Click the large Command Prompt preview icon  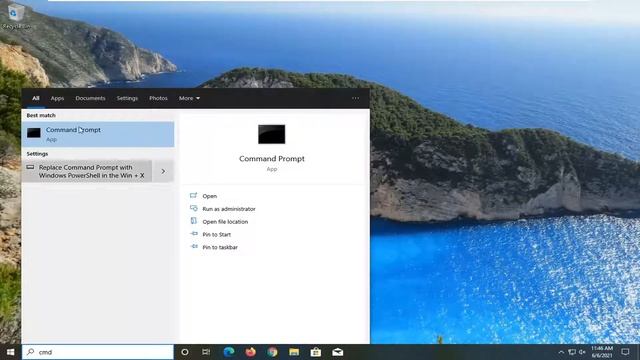271,134
